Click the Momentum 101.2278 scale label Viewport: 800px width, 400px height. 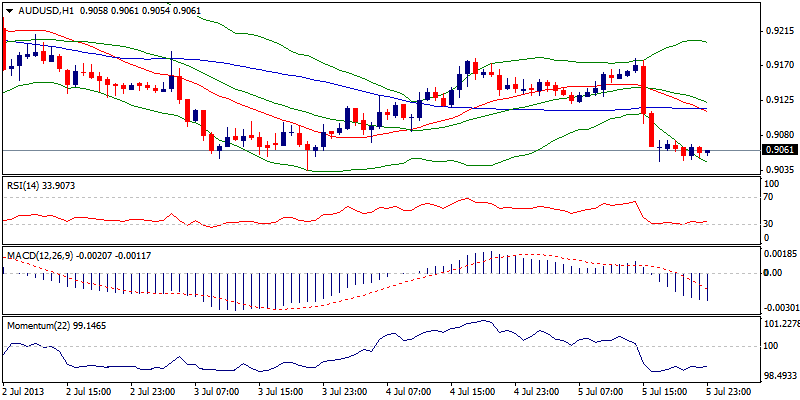pos(781,324)
